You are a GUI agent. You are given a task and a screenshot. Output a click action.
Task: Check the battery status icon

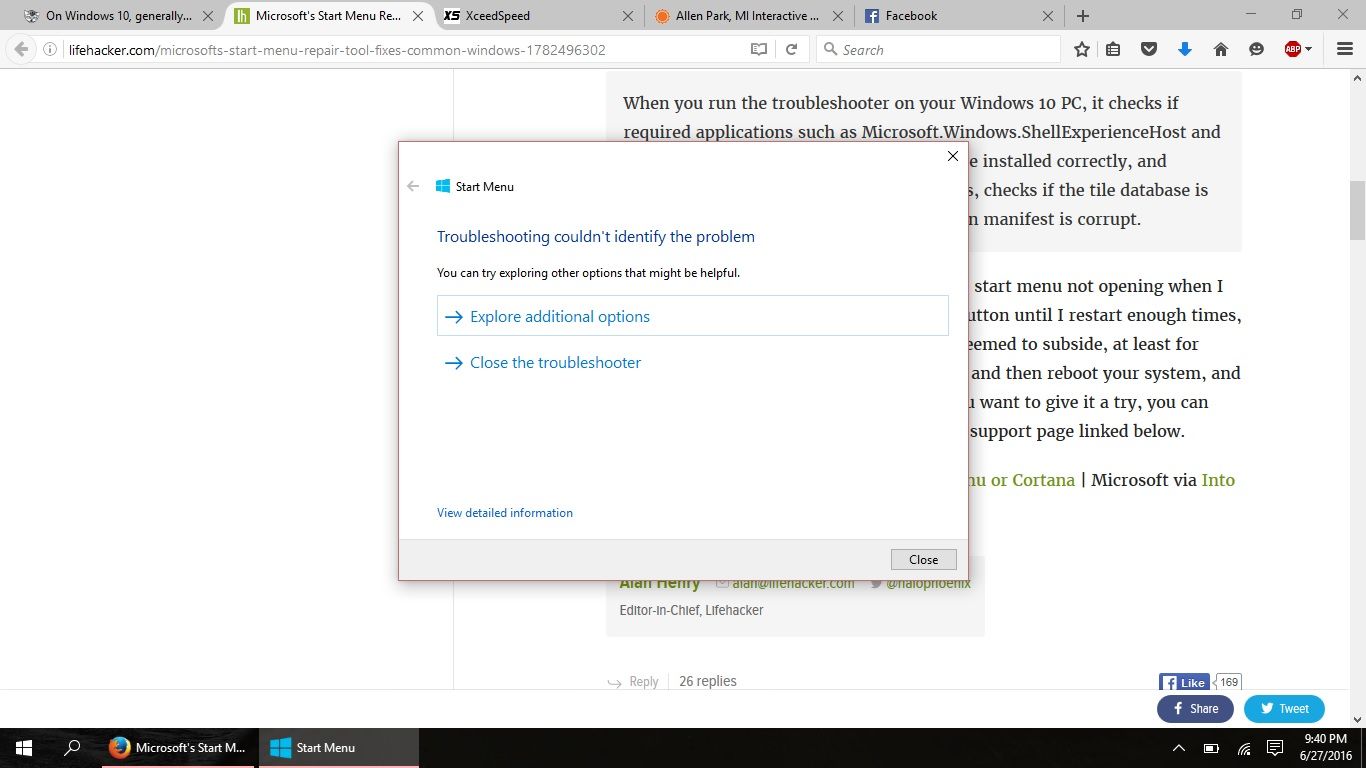click(x=1211, y=748)
